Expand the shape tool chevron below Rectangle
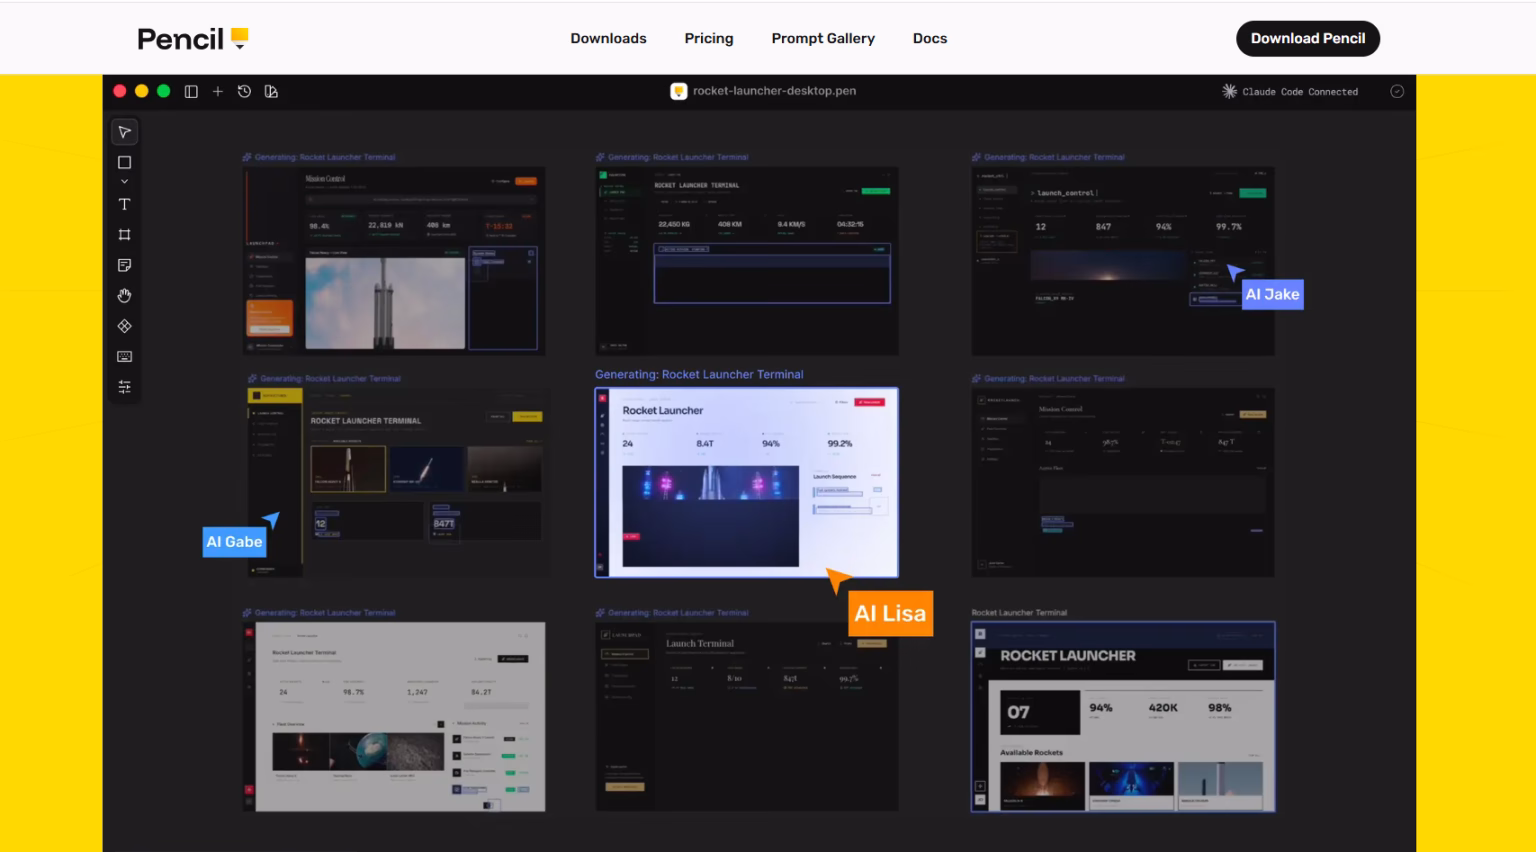The height and width of the screenshot is (852, 1536). (124, 182)
